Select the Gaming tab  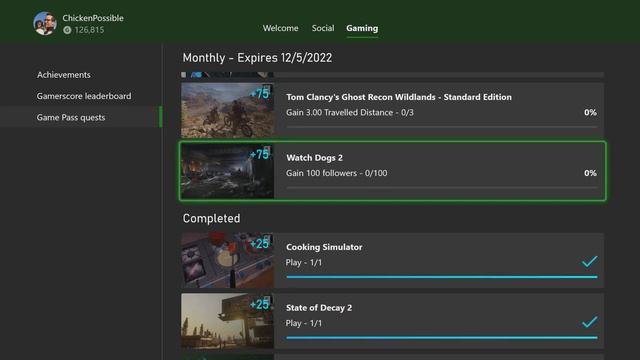click(x=362, y=28)
